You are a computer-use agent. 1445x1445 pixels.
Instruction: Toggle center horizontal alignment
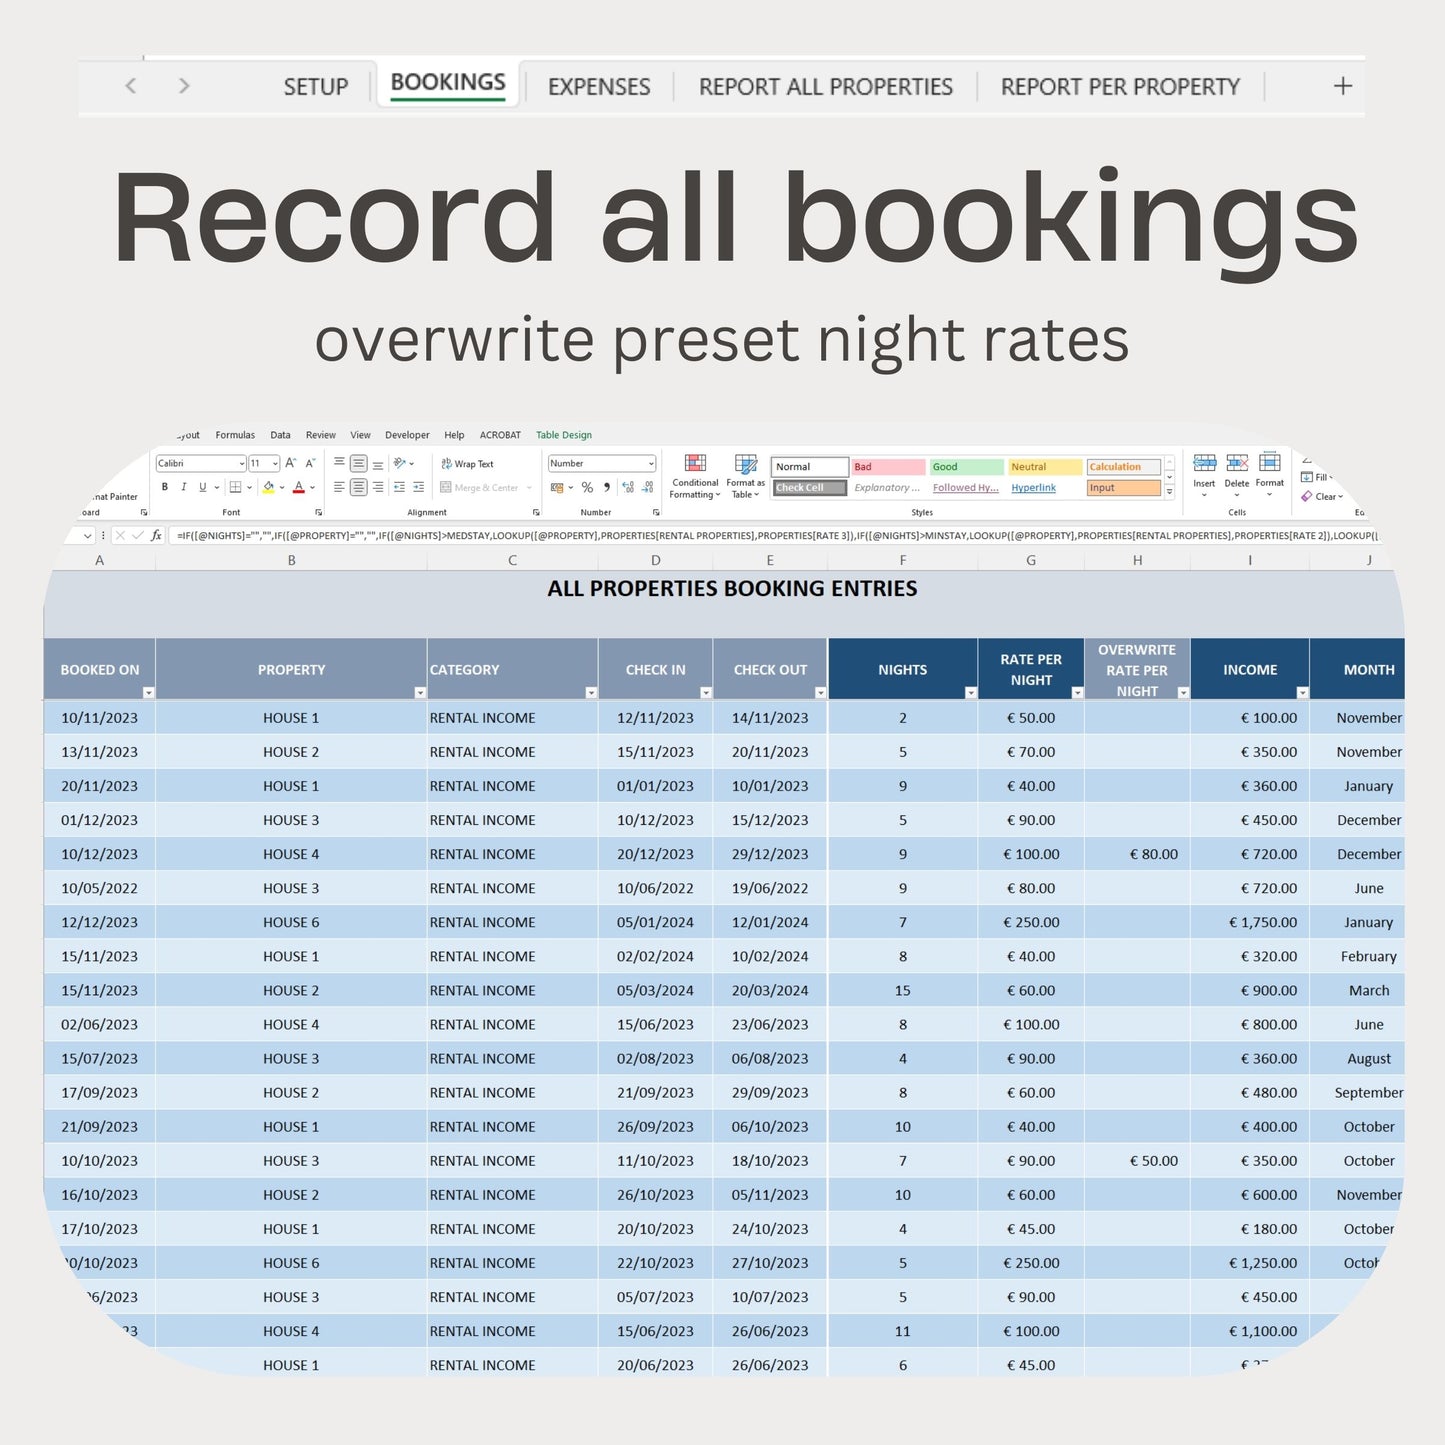tap(358, 488)
